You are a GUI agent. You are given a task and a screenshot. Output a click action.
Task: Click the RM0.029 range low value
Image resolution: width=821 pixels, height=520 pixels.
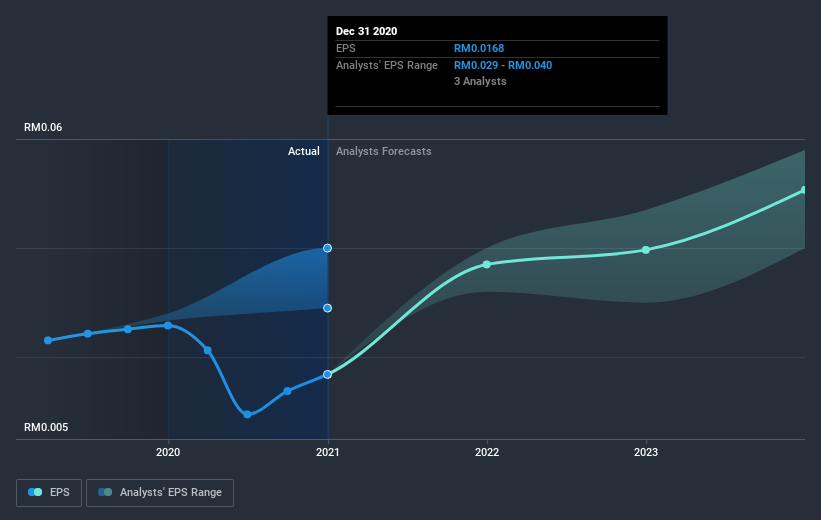coord(476,65)
